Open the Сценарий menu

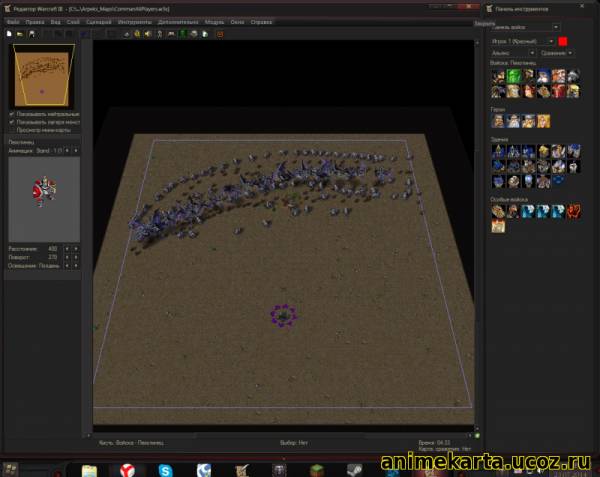pyautogui.click(x=99, y=22)
